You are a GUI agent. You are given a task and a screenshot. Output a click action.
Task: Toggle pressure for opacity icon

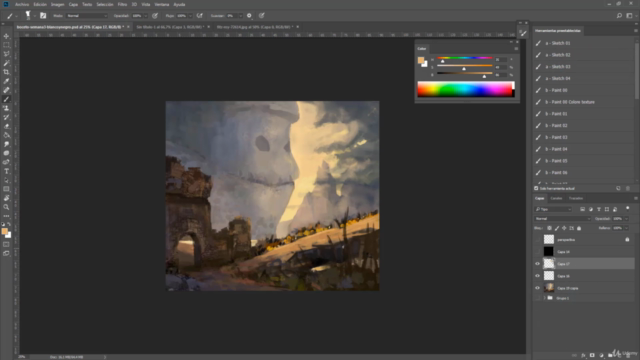pyautogui.click(x=155, y=16)
